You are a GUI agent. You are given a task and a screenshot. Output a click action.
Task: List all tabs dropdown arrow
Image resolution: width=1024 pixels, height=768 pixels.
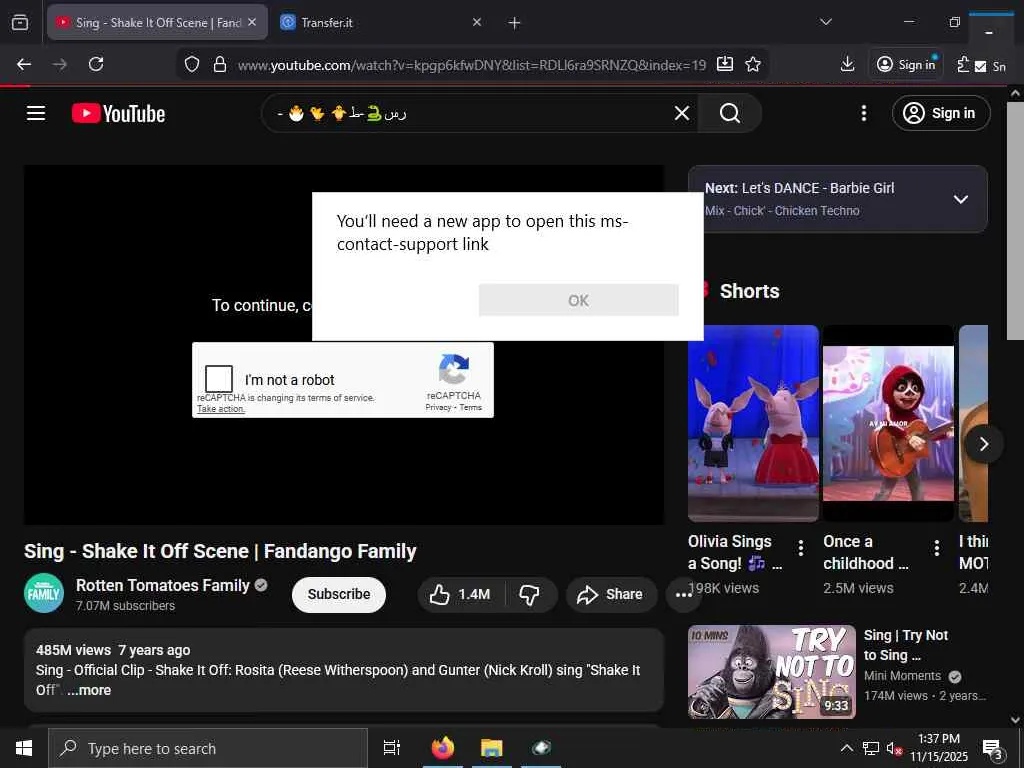pyautogui.click(x=825, y=22)
